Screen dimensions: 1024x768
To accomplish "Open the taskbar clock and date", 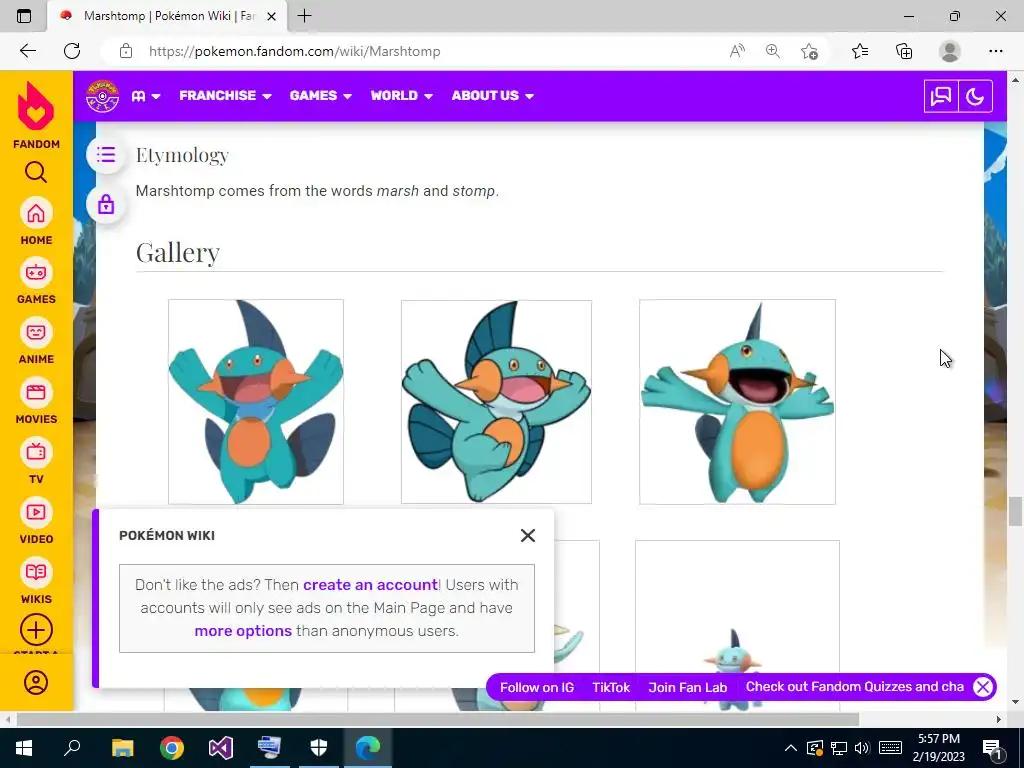I will pos(939,748).
